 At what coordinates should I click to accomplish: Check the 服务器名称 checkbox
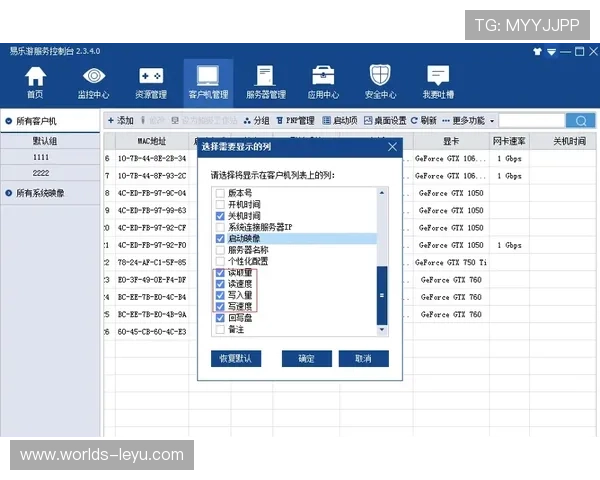pos(220,250)
